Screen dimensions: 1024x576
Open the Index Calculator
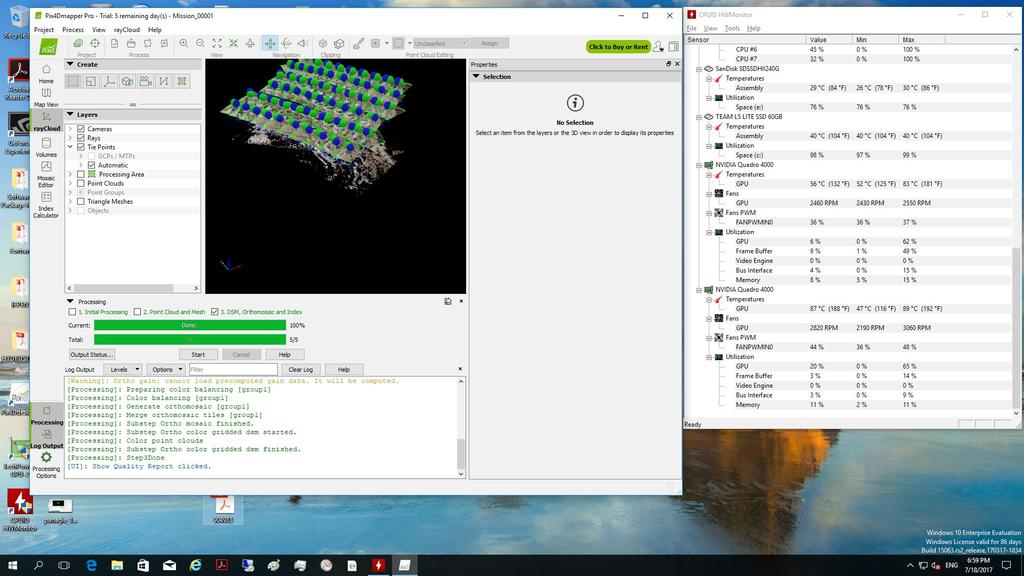[46, 204]
